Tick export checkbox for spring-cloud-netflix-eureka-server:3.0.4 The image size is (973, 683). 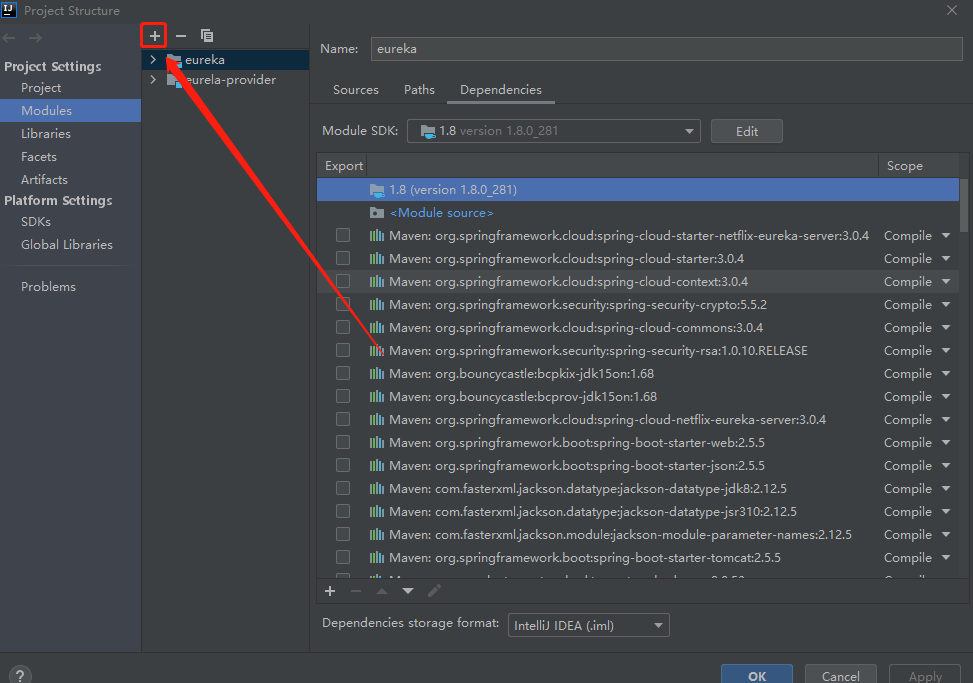[x=343, y=419]
